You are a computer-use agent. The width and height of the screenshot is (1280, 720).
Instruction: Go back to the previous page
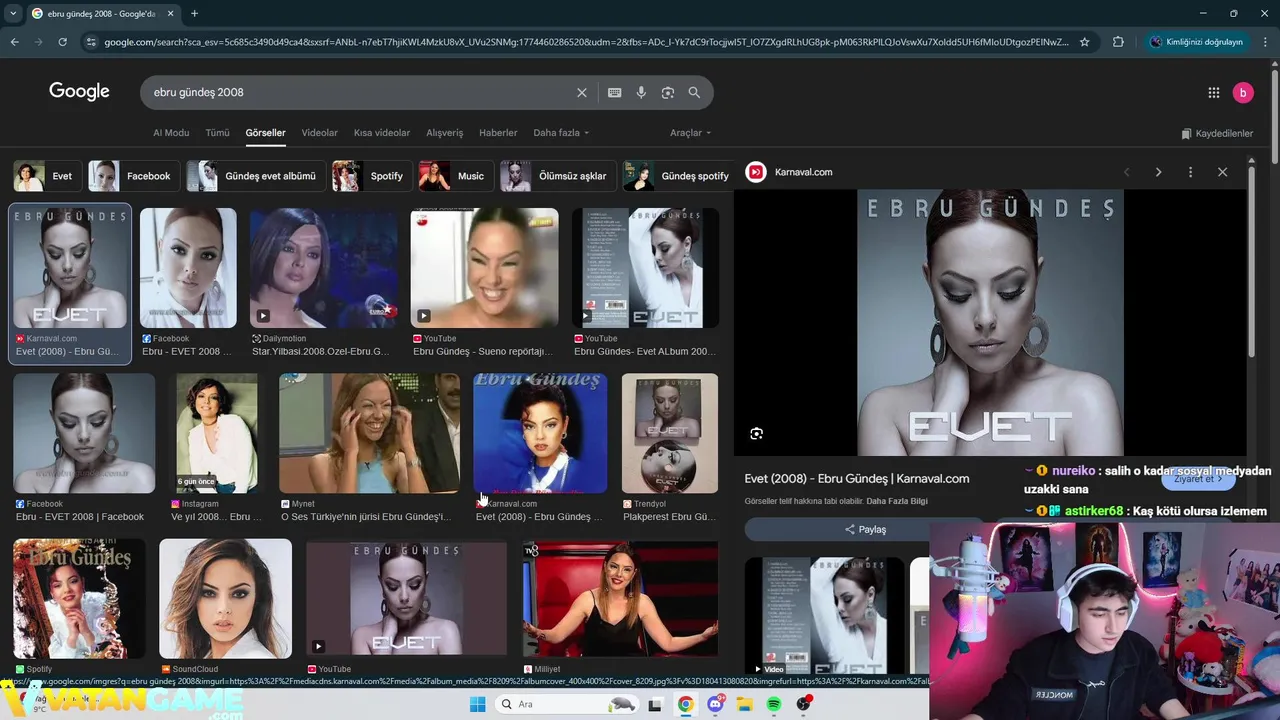(14, 42)
